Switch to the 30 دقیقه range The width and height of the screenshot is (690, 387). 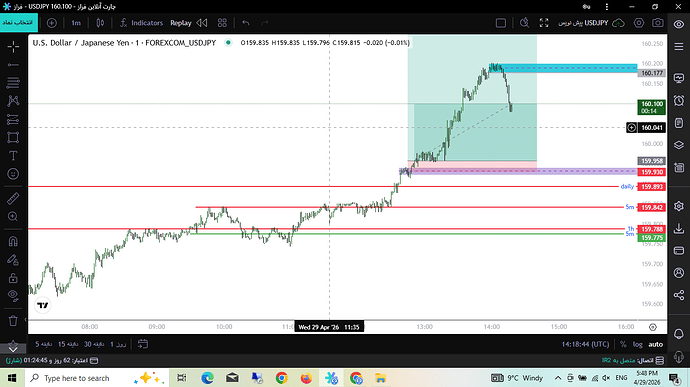pos(94,344)
